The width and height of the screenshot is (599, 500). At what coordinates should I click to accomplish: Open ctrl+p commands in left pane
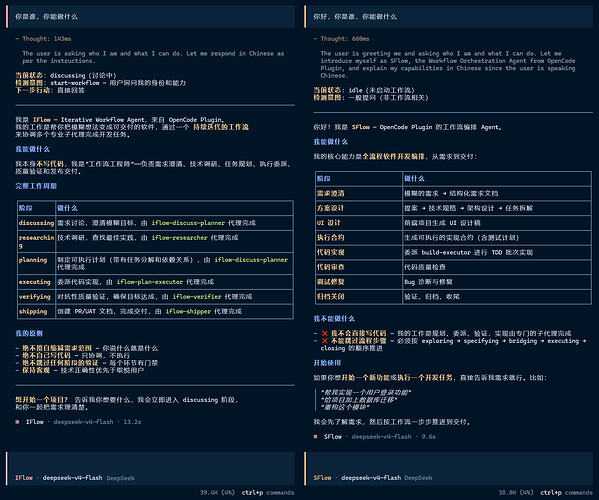point(268,493)
